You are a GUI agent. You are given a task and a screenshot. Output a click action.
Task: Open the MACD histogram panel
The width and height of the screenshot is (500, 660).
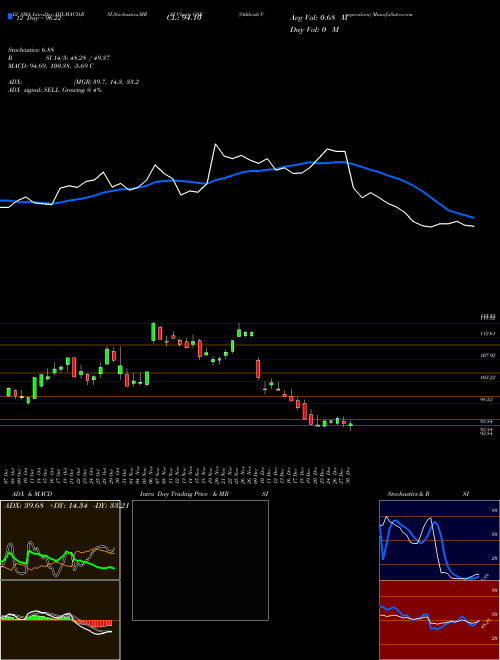pos(60,620)
